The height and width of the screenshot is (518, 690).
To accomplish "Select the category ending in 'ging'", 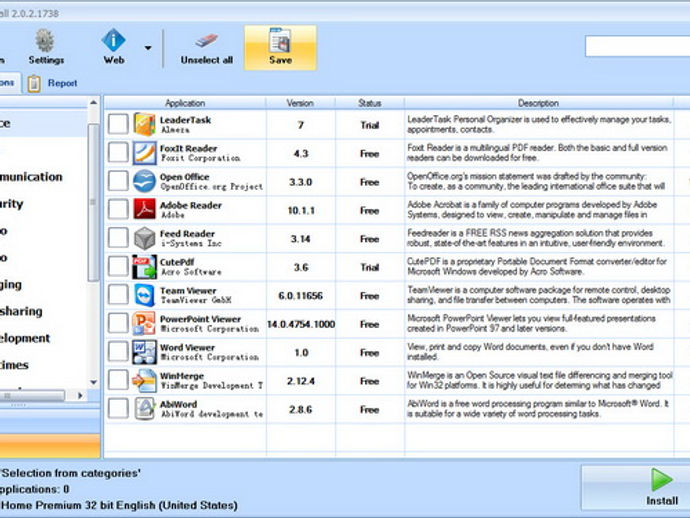I will pyautogui.click(x=11, y=285).
